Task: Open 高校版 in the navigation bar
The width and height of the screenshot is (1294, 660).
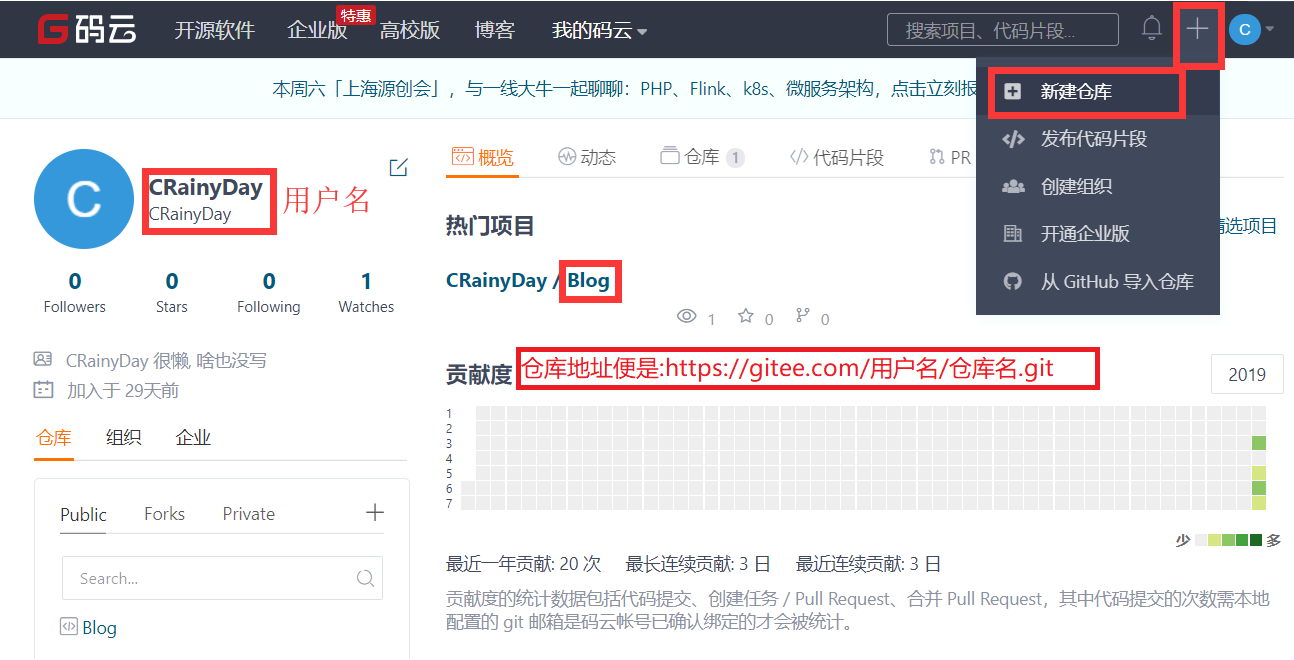Action: [410, 30]
